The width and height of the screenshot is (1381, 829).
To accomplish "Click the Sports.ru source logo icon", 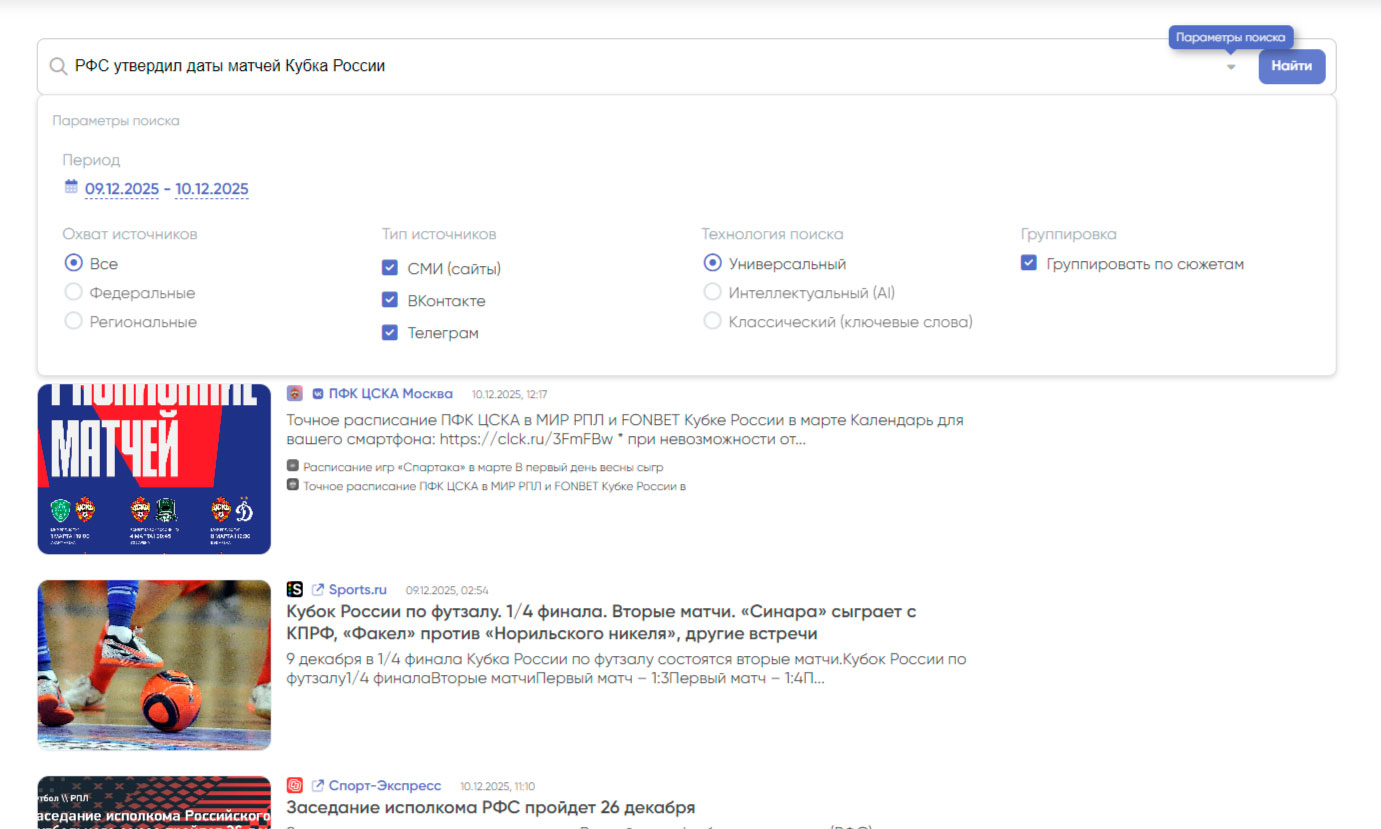I will pos(294,590).
